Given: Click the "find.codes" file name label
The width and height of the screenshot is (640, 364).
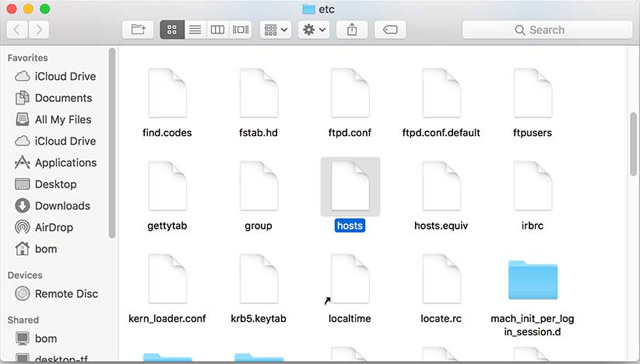Looking at the screenshot, I should point(167,133).
